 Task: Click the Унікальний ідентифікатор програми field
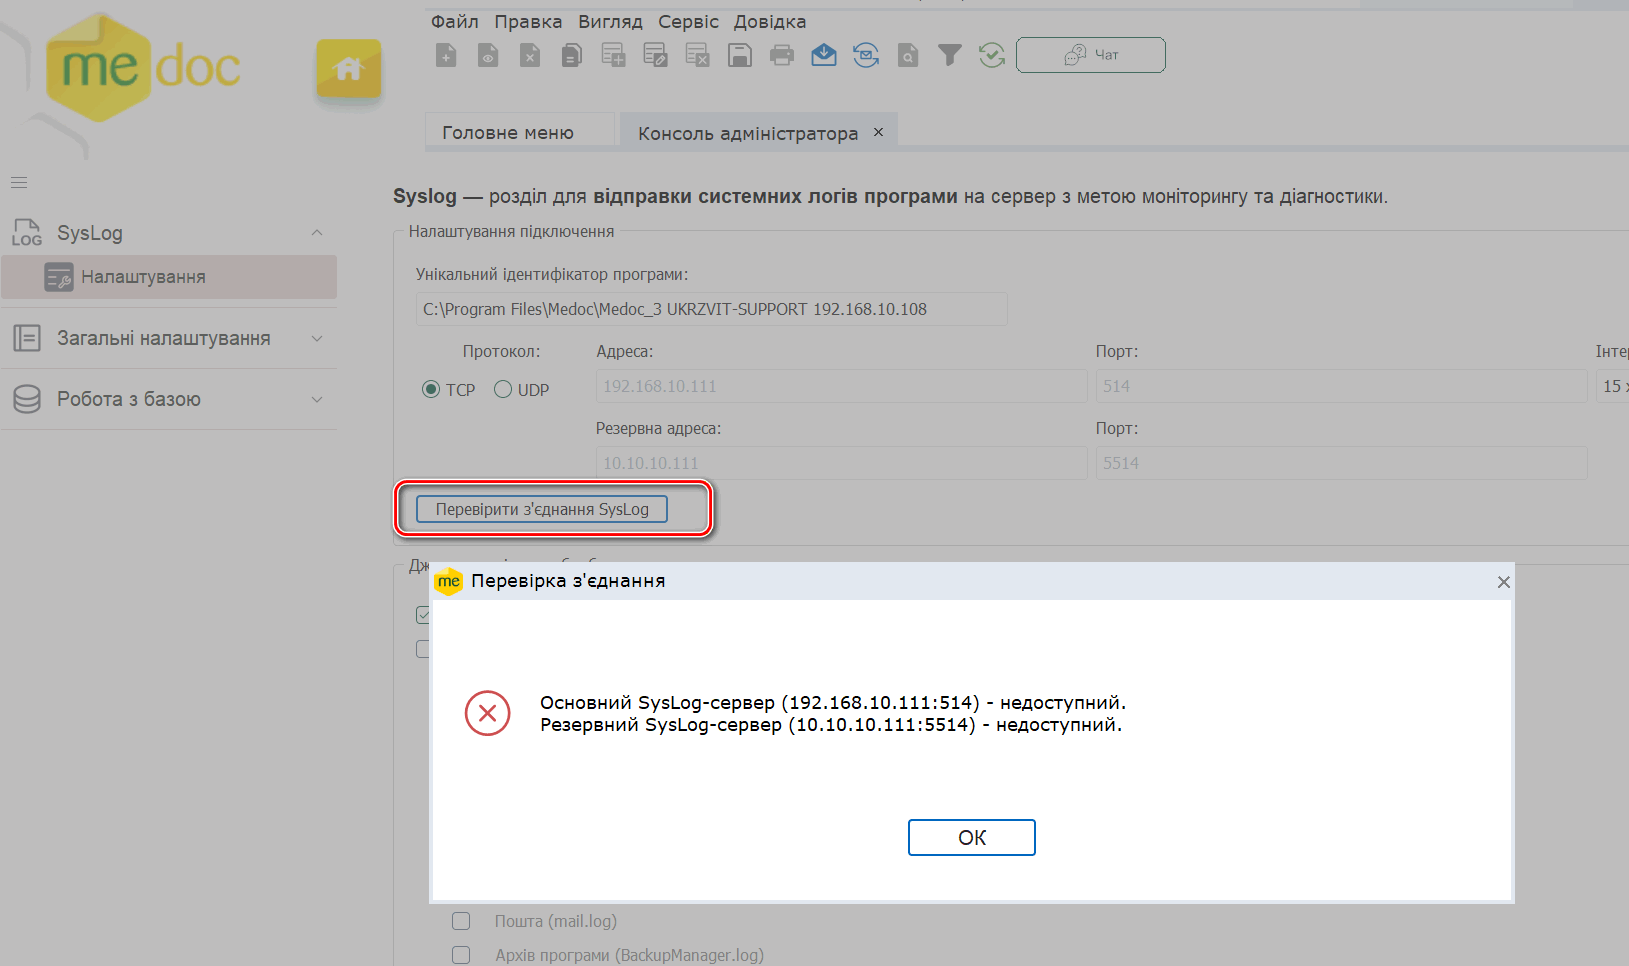[711, 309]
